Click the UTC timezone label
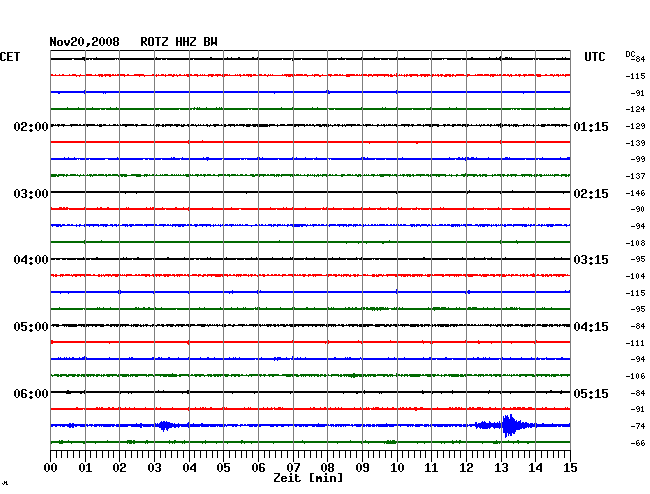650x494 pixels. (594, 57)
